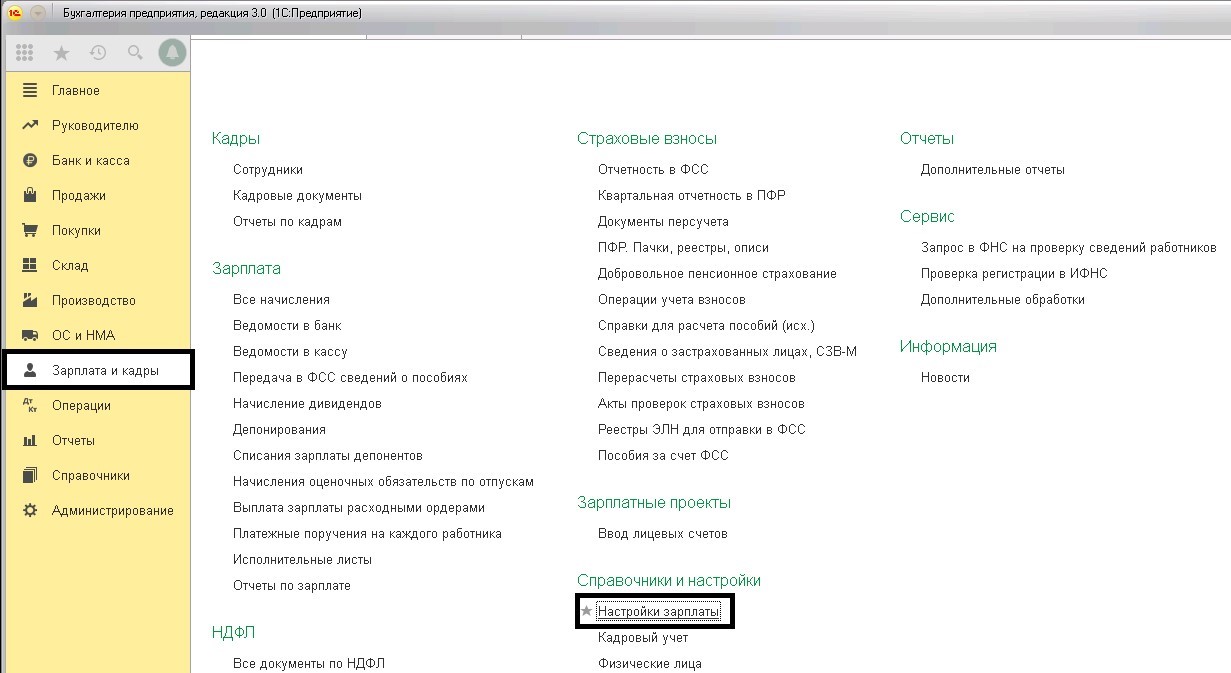Click the ОС и НМА truck icon
The width and height of the screenshot is (1231, 673).
pyautogui.click(x=30, y=336)
